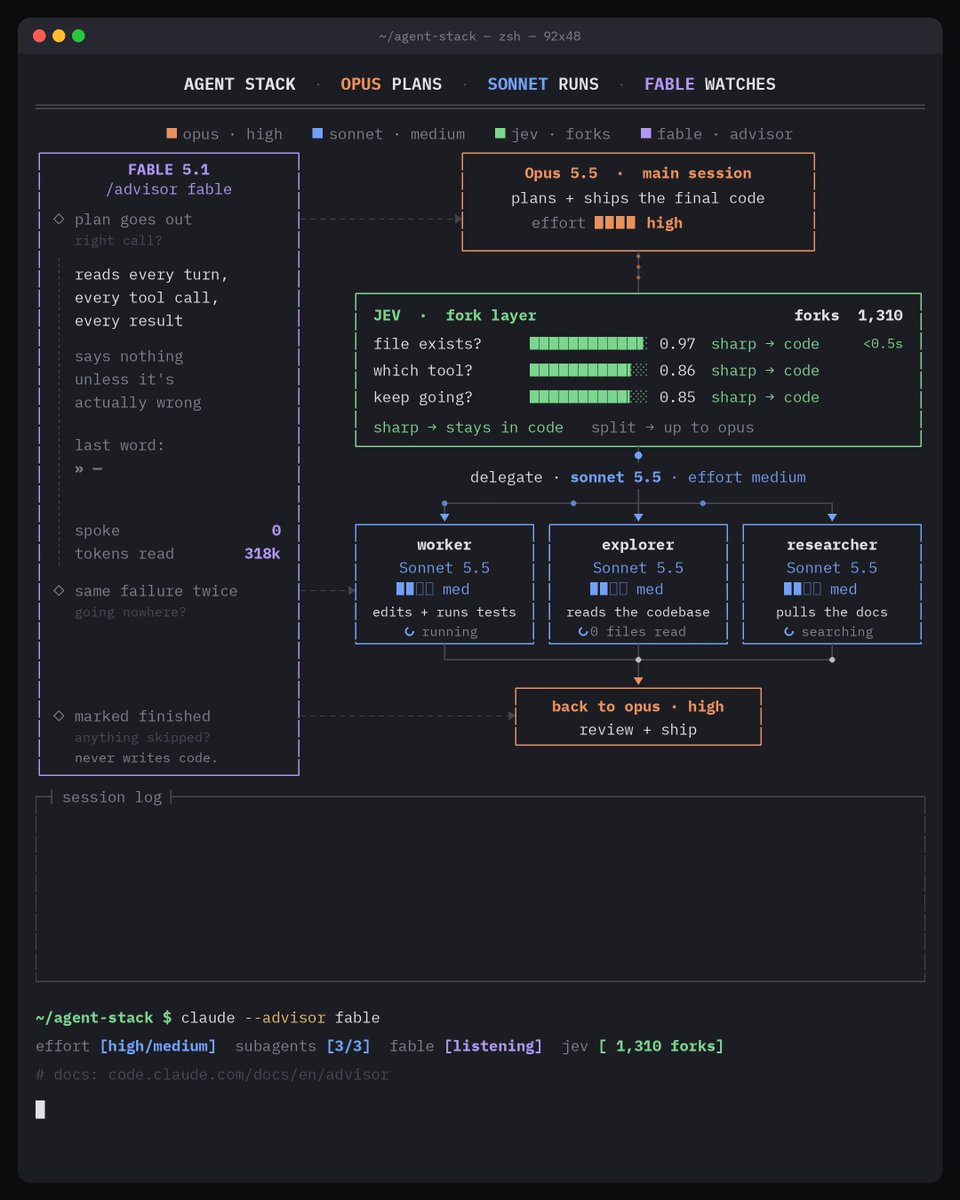Click the purple fable legend square
Screen dimensions: 960x1200
coord(645,133)
